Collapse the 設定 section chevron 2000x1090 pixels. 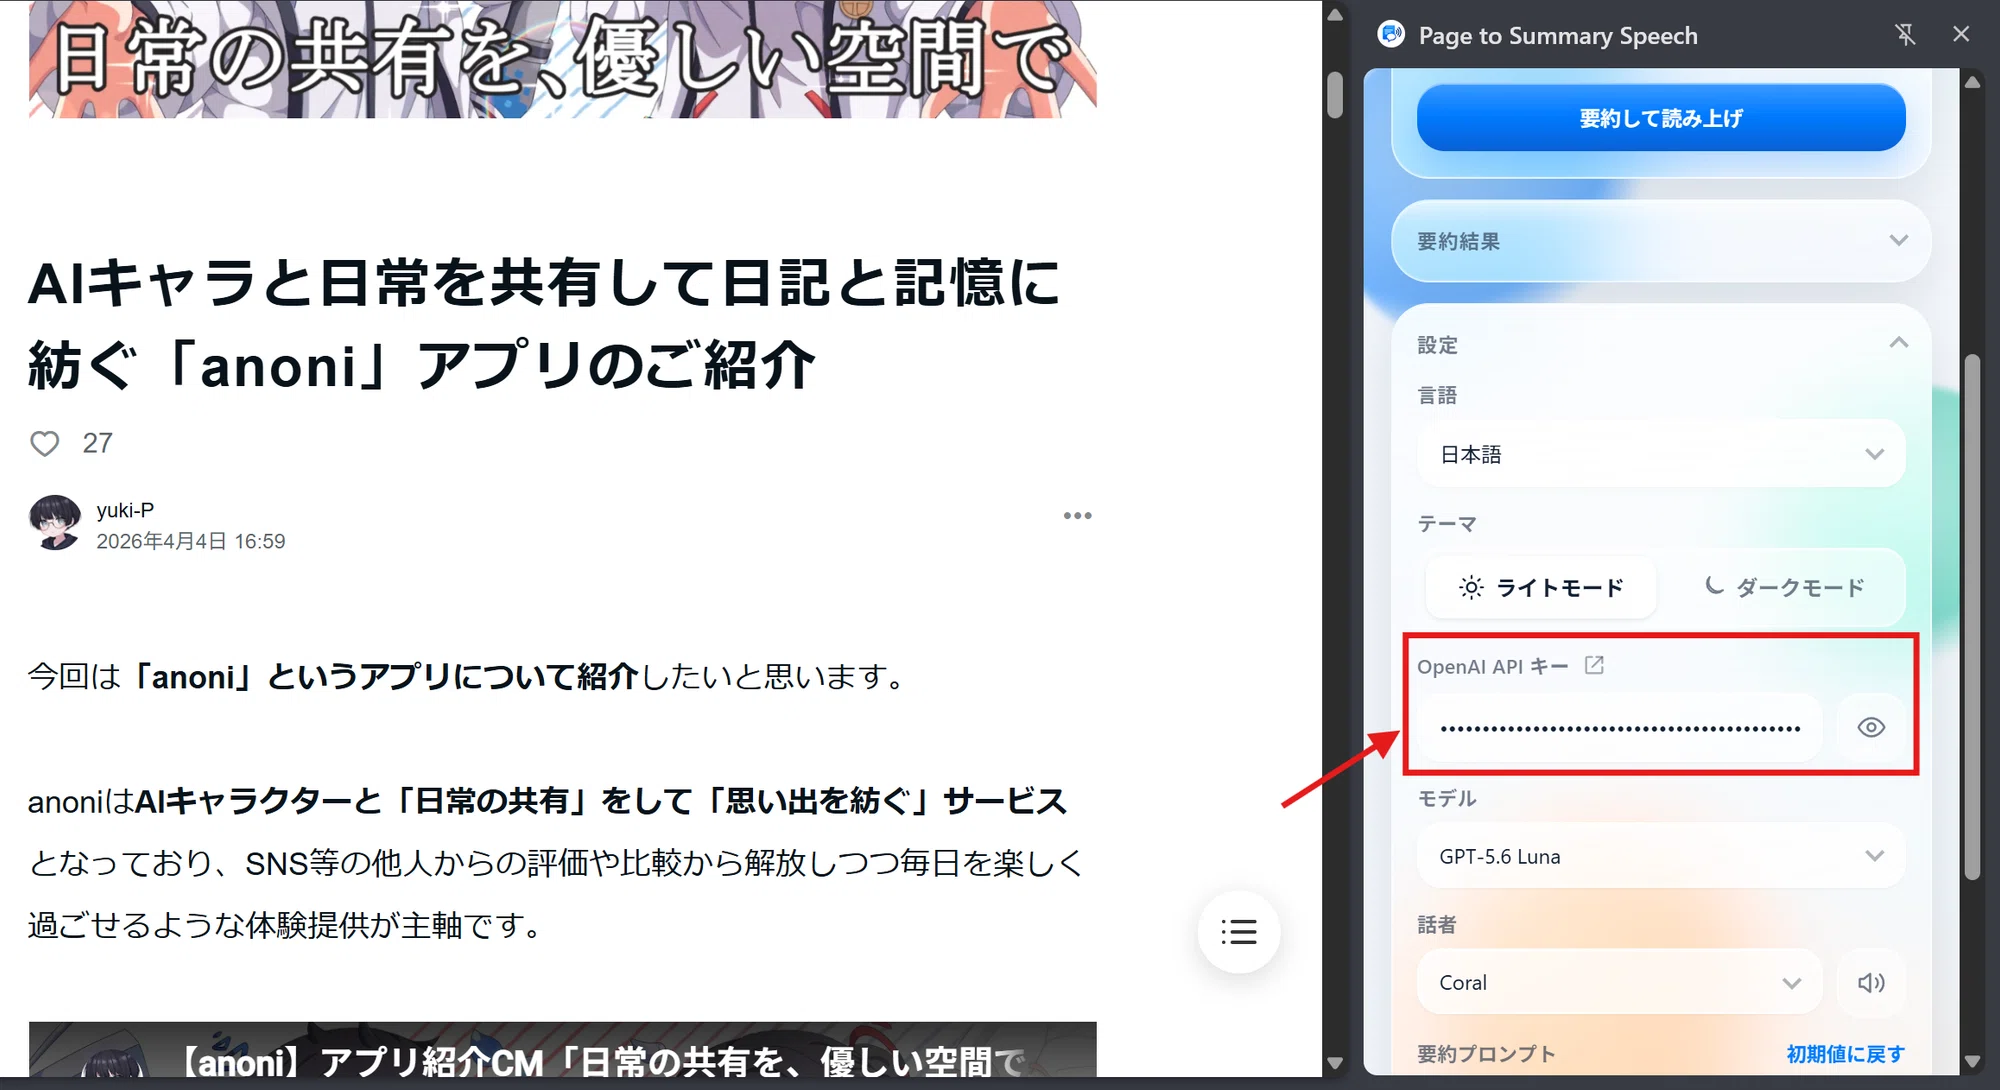(x=1898, y=343)
